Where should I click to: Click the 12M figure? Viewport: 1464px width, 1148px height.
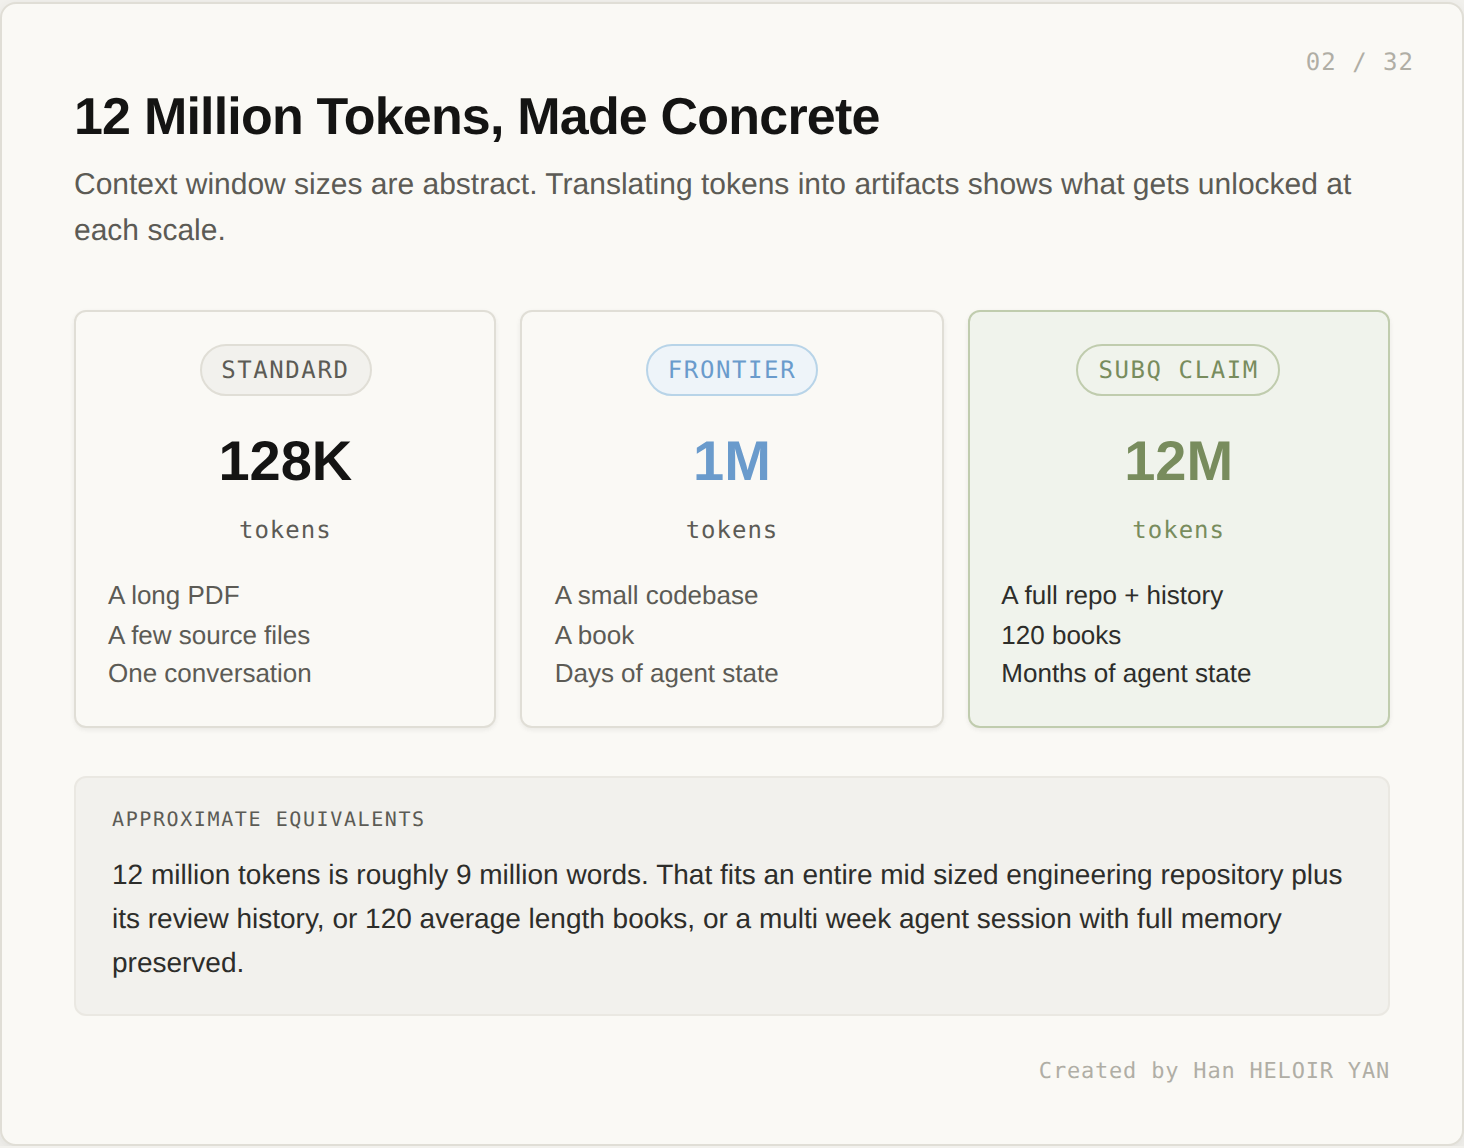pos(1178,461)
